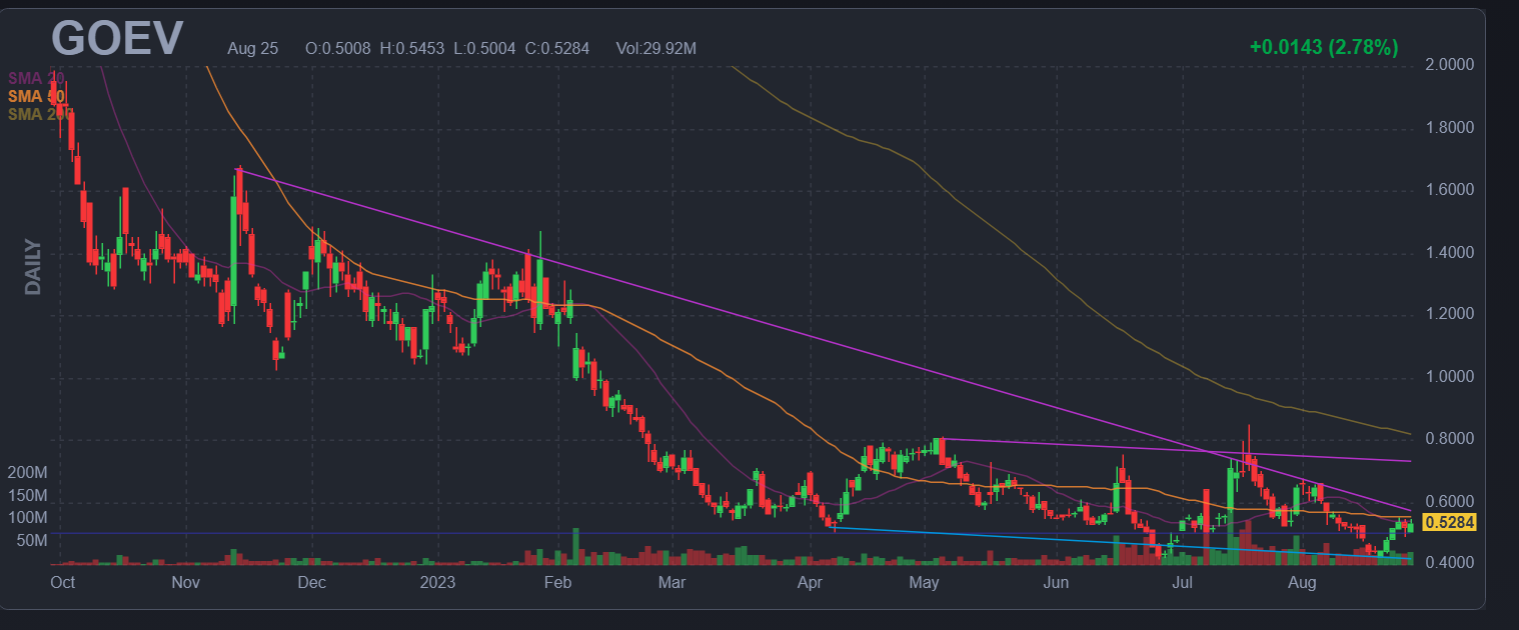
Task: Click the DAILY timeframe label
Action: tap(33, 267)
